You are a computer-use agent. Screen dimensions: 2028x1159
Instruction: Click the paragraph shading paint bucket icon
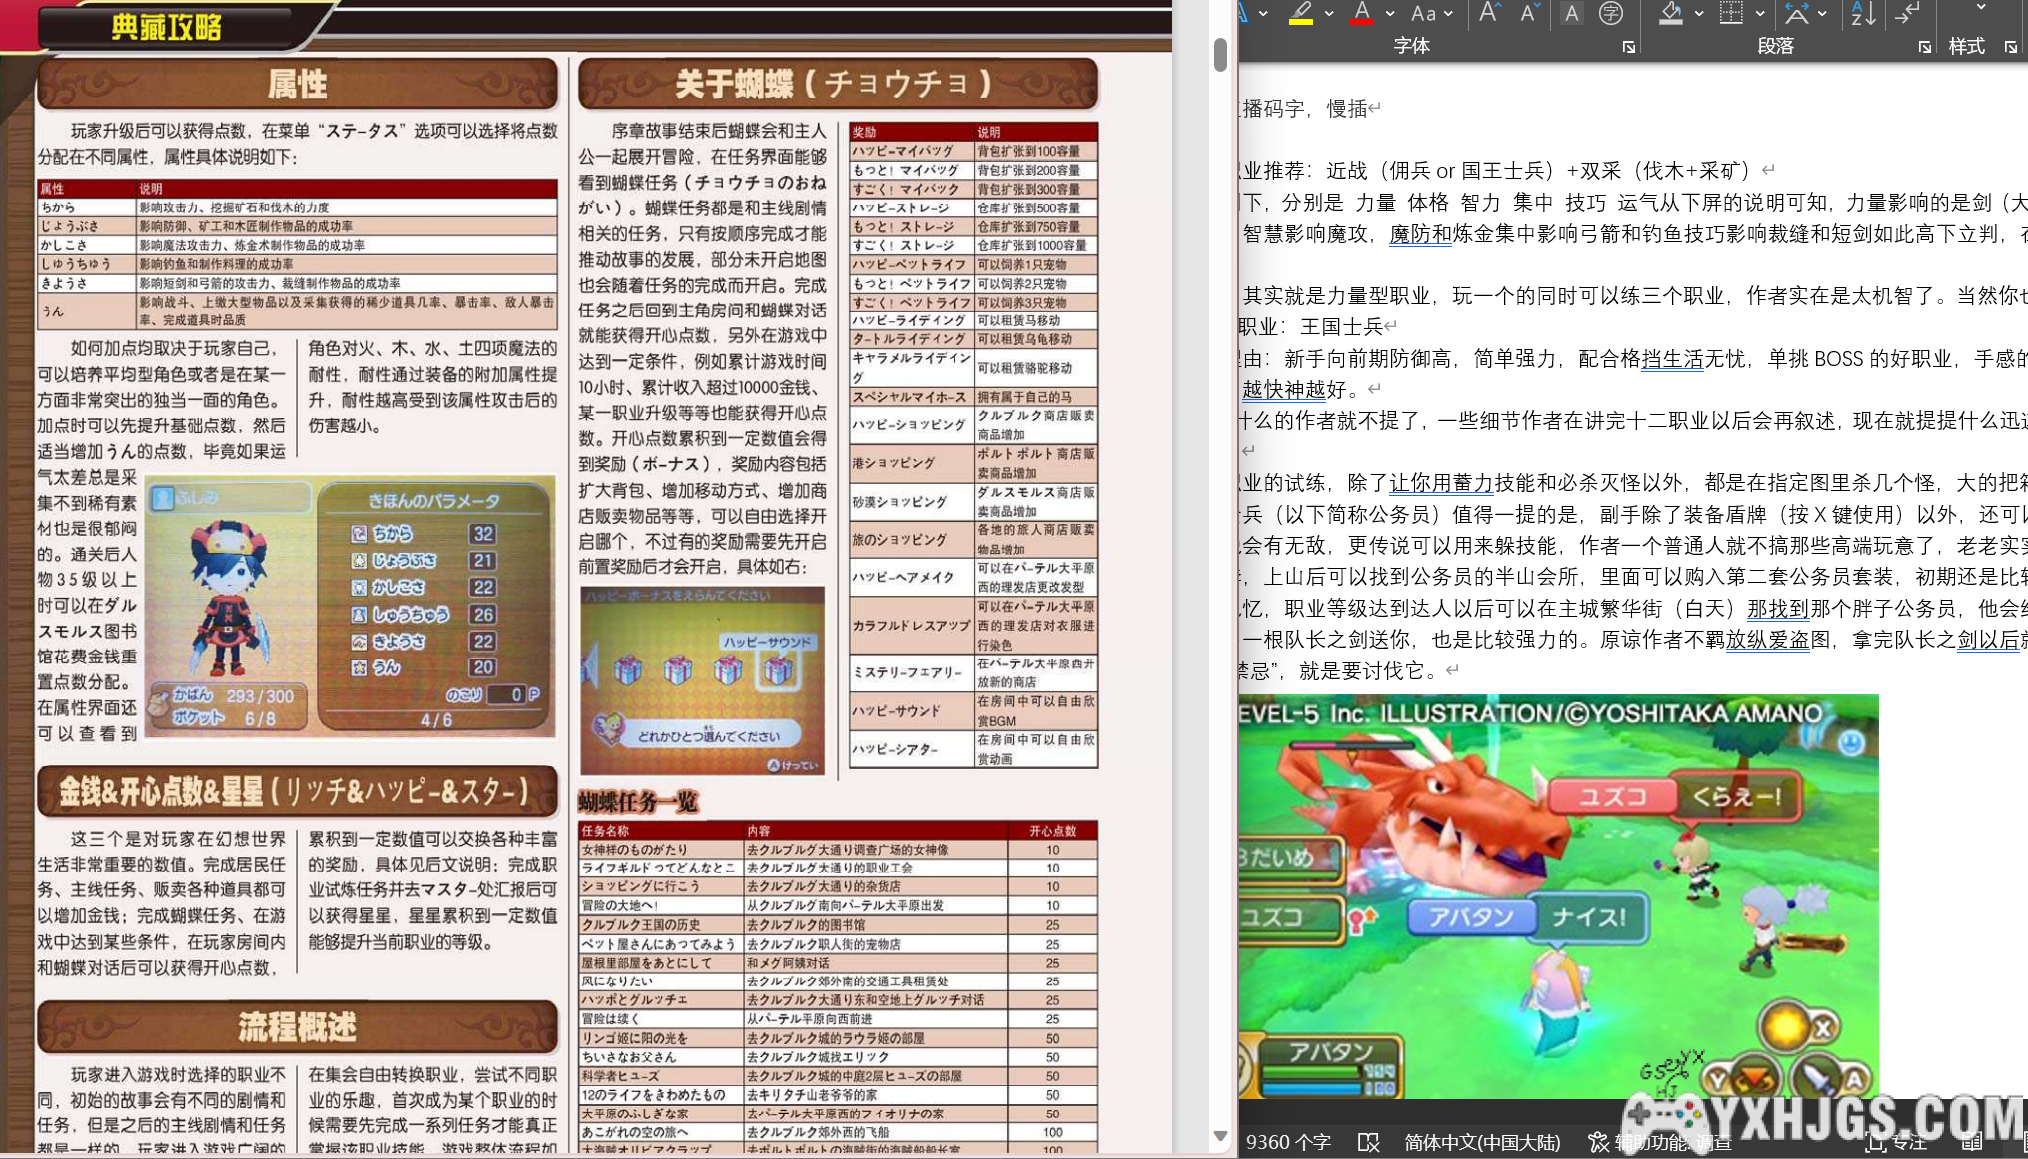[1670, 13]
